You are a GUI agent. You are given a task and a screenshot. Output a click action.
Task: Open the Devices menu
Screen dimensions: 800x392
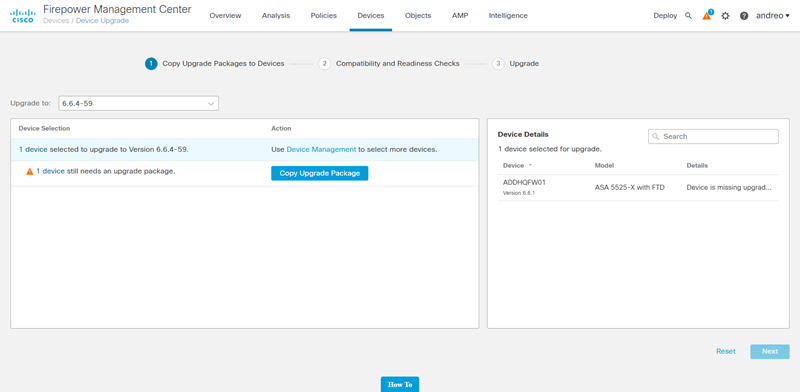[371, 16]
